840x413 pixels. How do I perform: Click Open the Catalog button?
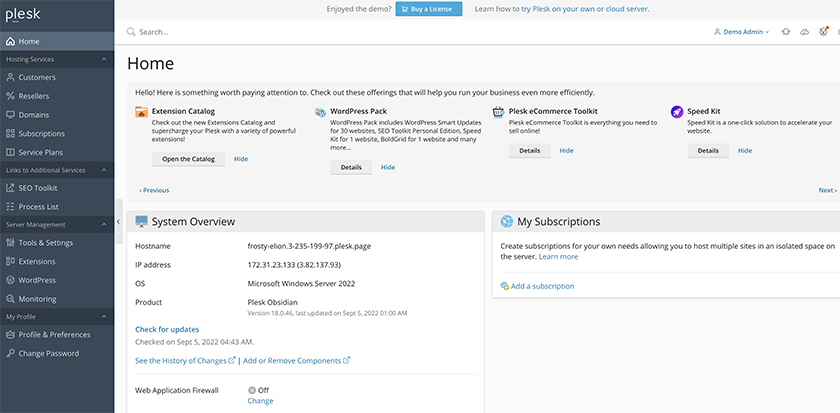pos(189,159)
